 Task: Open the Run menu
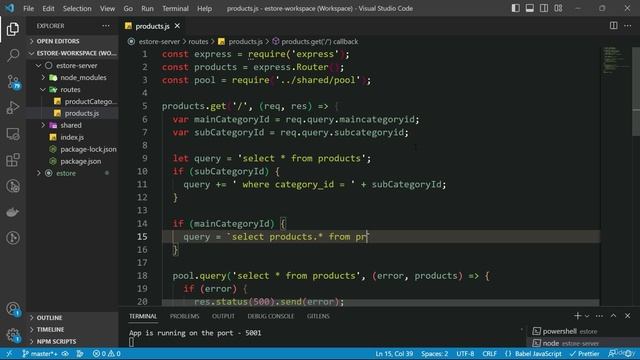(x=147, y=8)
